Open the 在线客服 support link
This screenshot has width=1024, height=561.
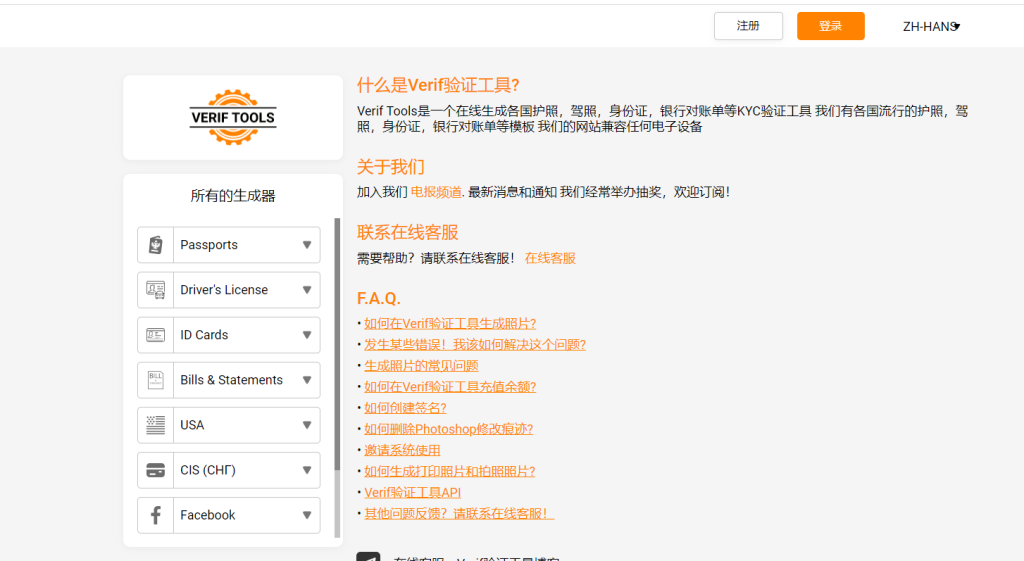click(550, 258)
